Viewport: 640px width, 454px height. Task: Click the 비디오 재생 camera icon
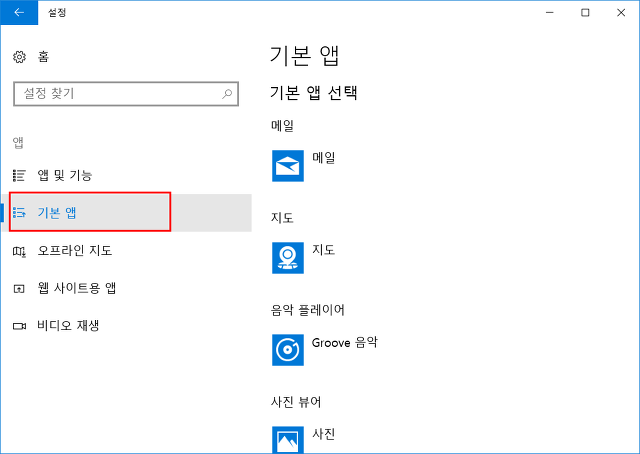coord(19,326)
